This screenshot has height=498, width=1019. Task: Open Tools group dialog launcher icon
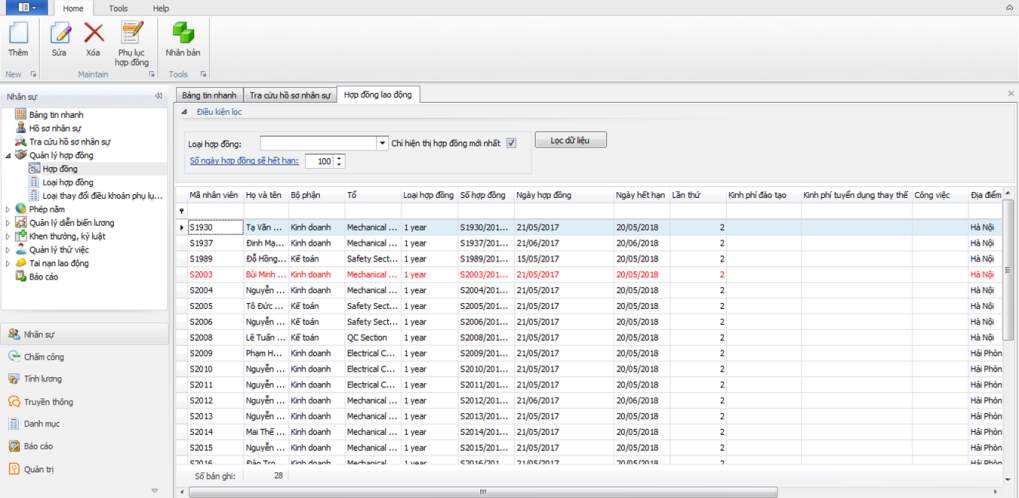pos(203,75)
